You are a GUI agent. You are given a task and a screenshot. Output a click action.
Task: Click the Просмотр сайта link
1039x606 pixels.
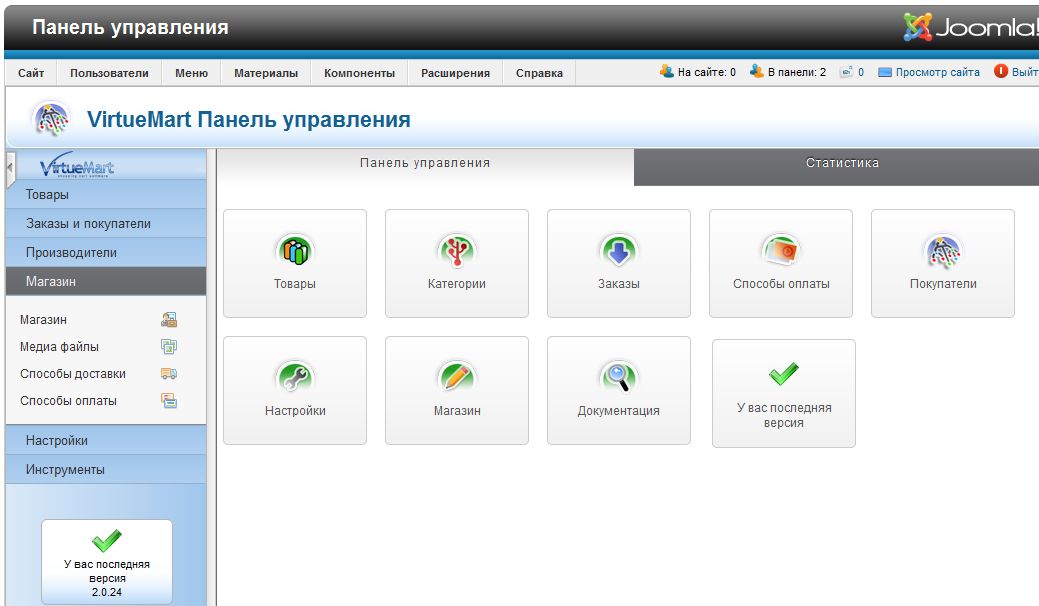(936, 73)
